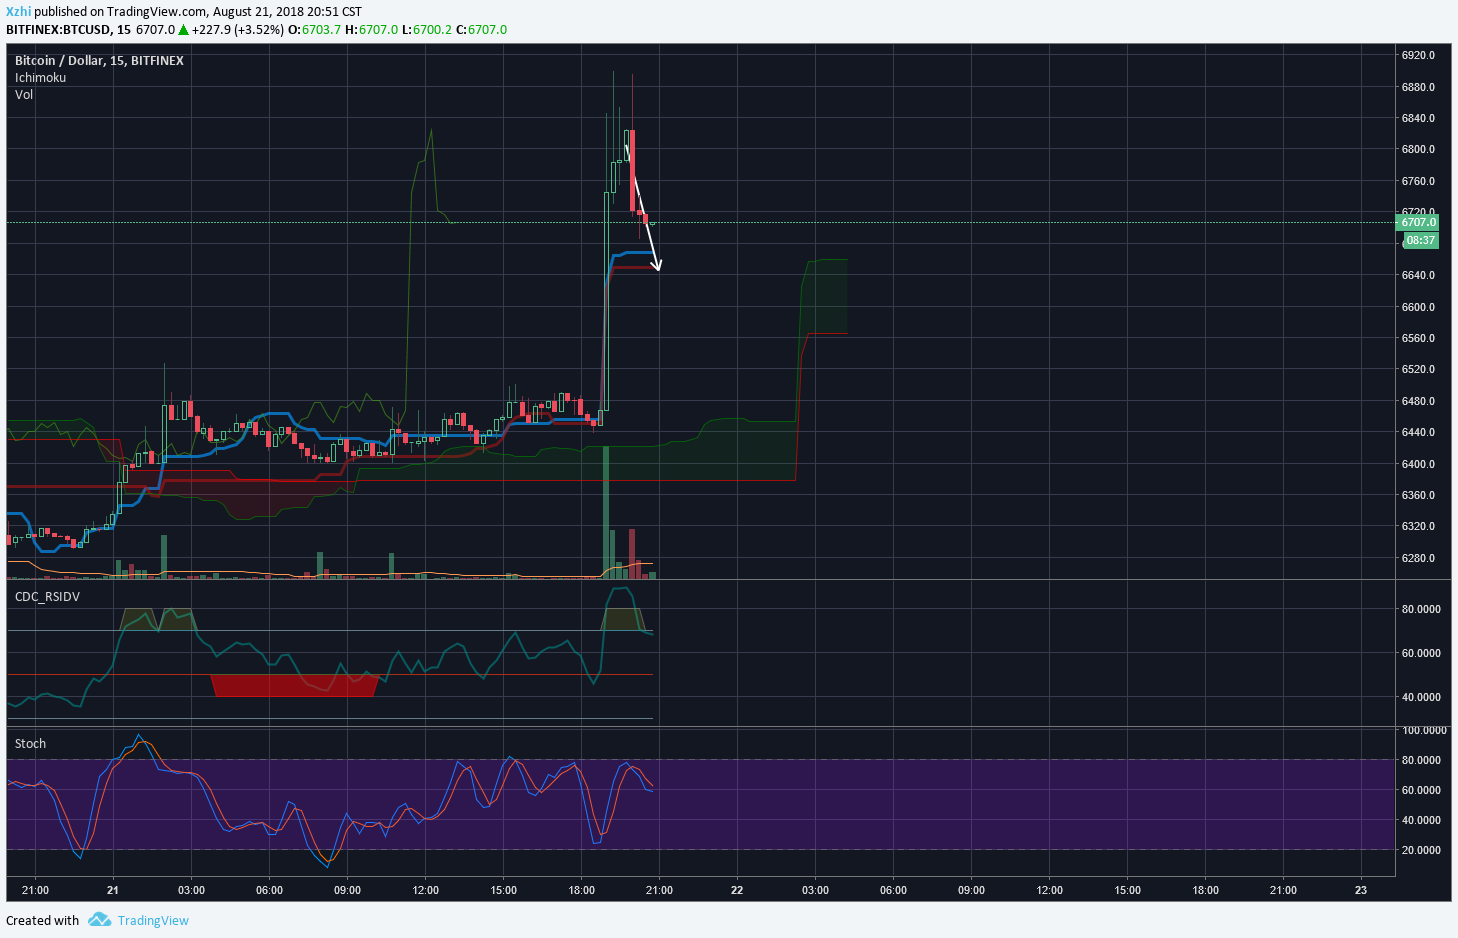The height and width of the screenshot is (938, 1458).
Task: Click the 6640.0 price axis label
Action: pyautogui.click(x=1418, y=276)
